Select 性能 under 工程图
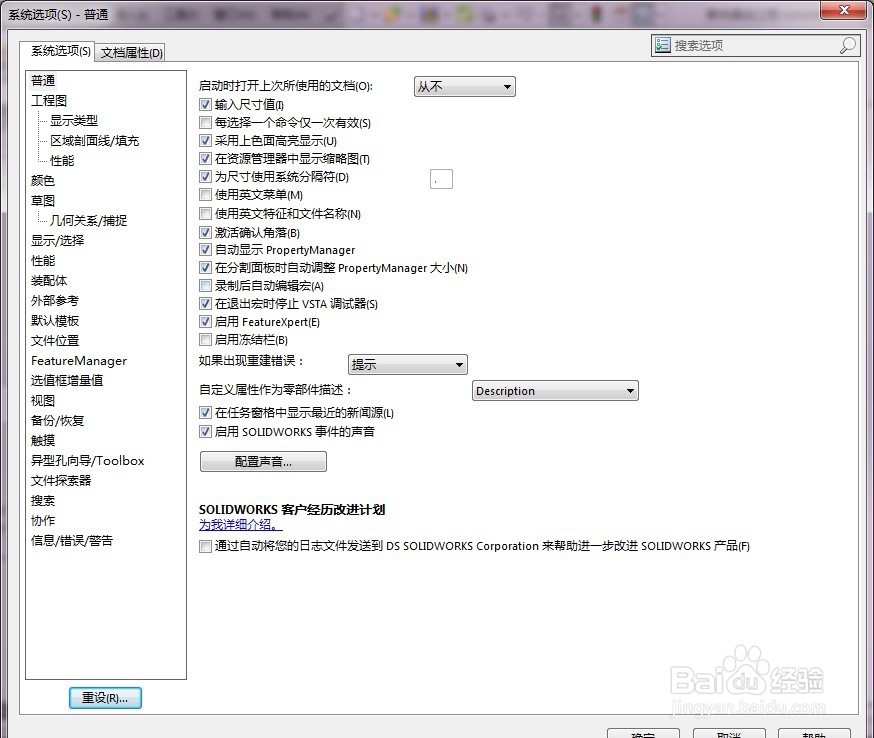874x738 pixels. click(62, 161)
